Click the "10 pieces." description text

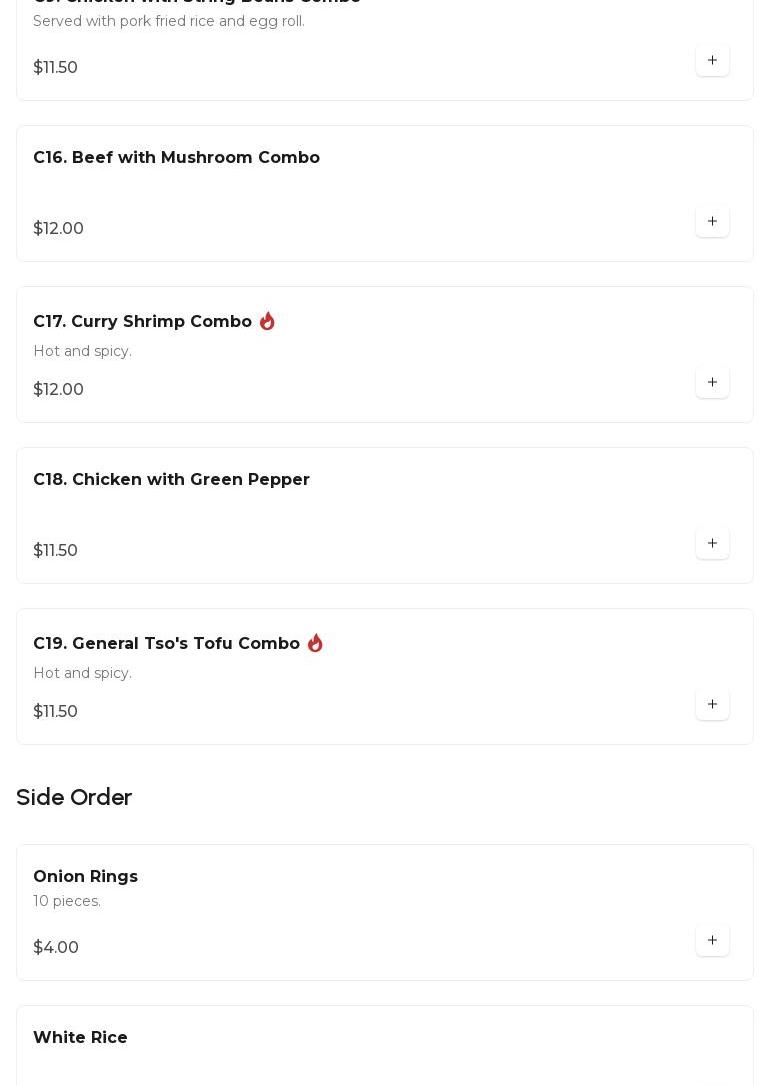pos(67,902)
